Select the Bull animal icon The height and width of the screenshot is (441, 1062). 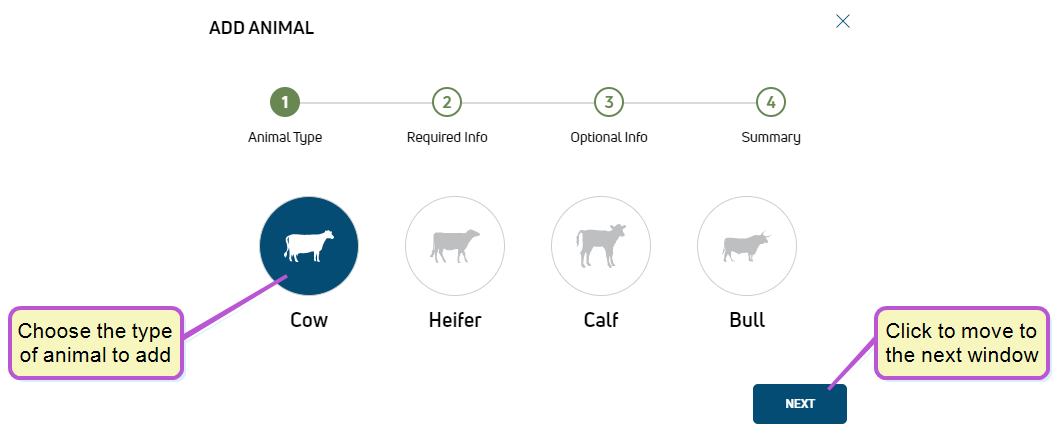pos(746,246)
